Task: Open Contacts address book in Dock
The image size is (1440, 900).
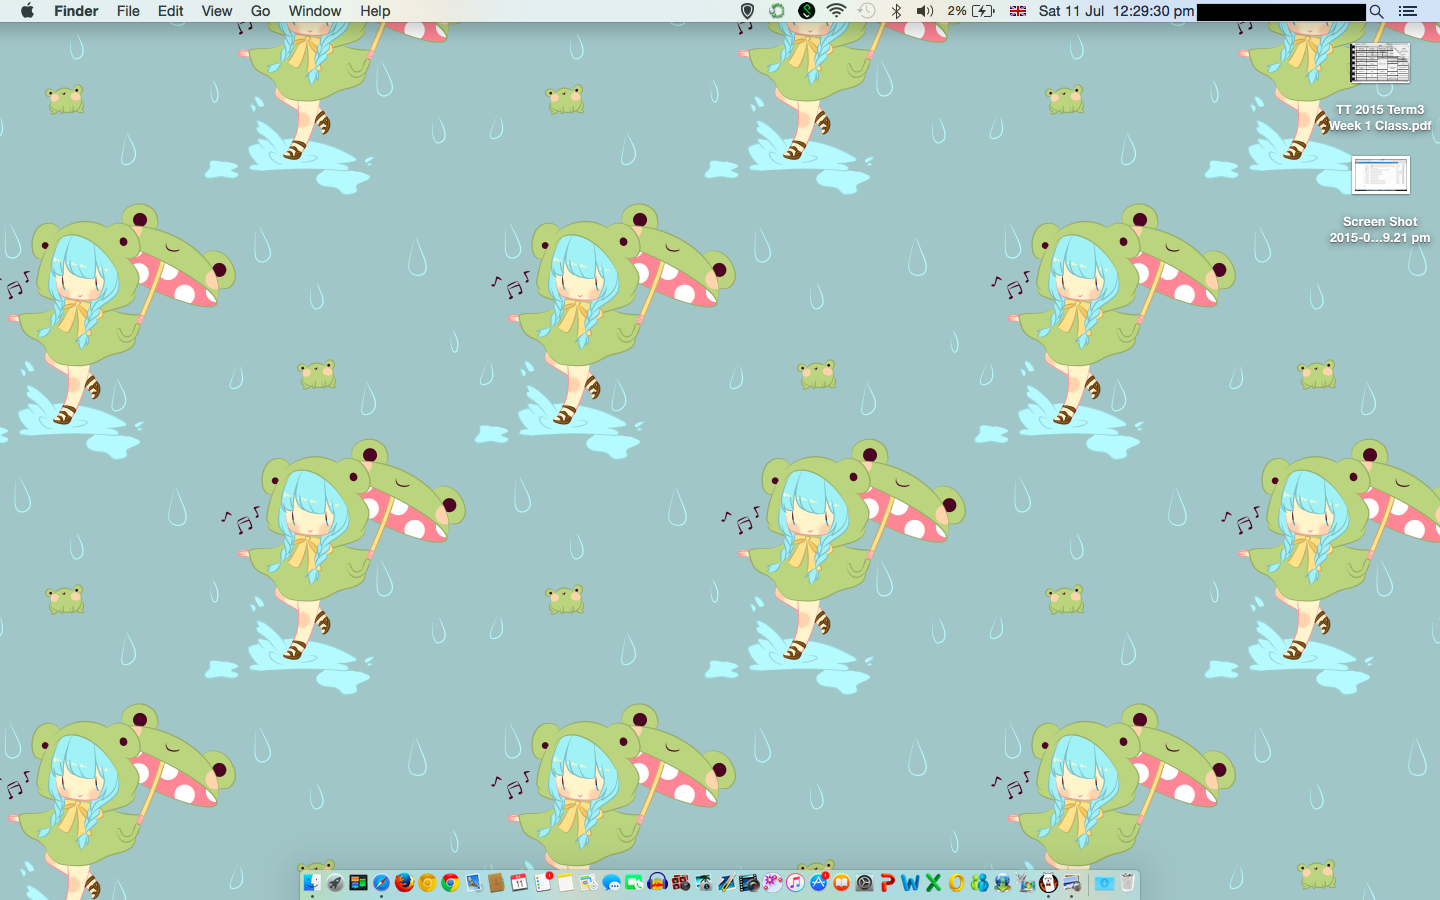Action: (x=496, y=883)
